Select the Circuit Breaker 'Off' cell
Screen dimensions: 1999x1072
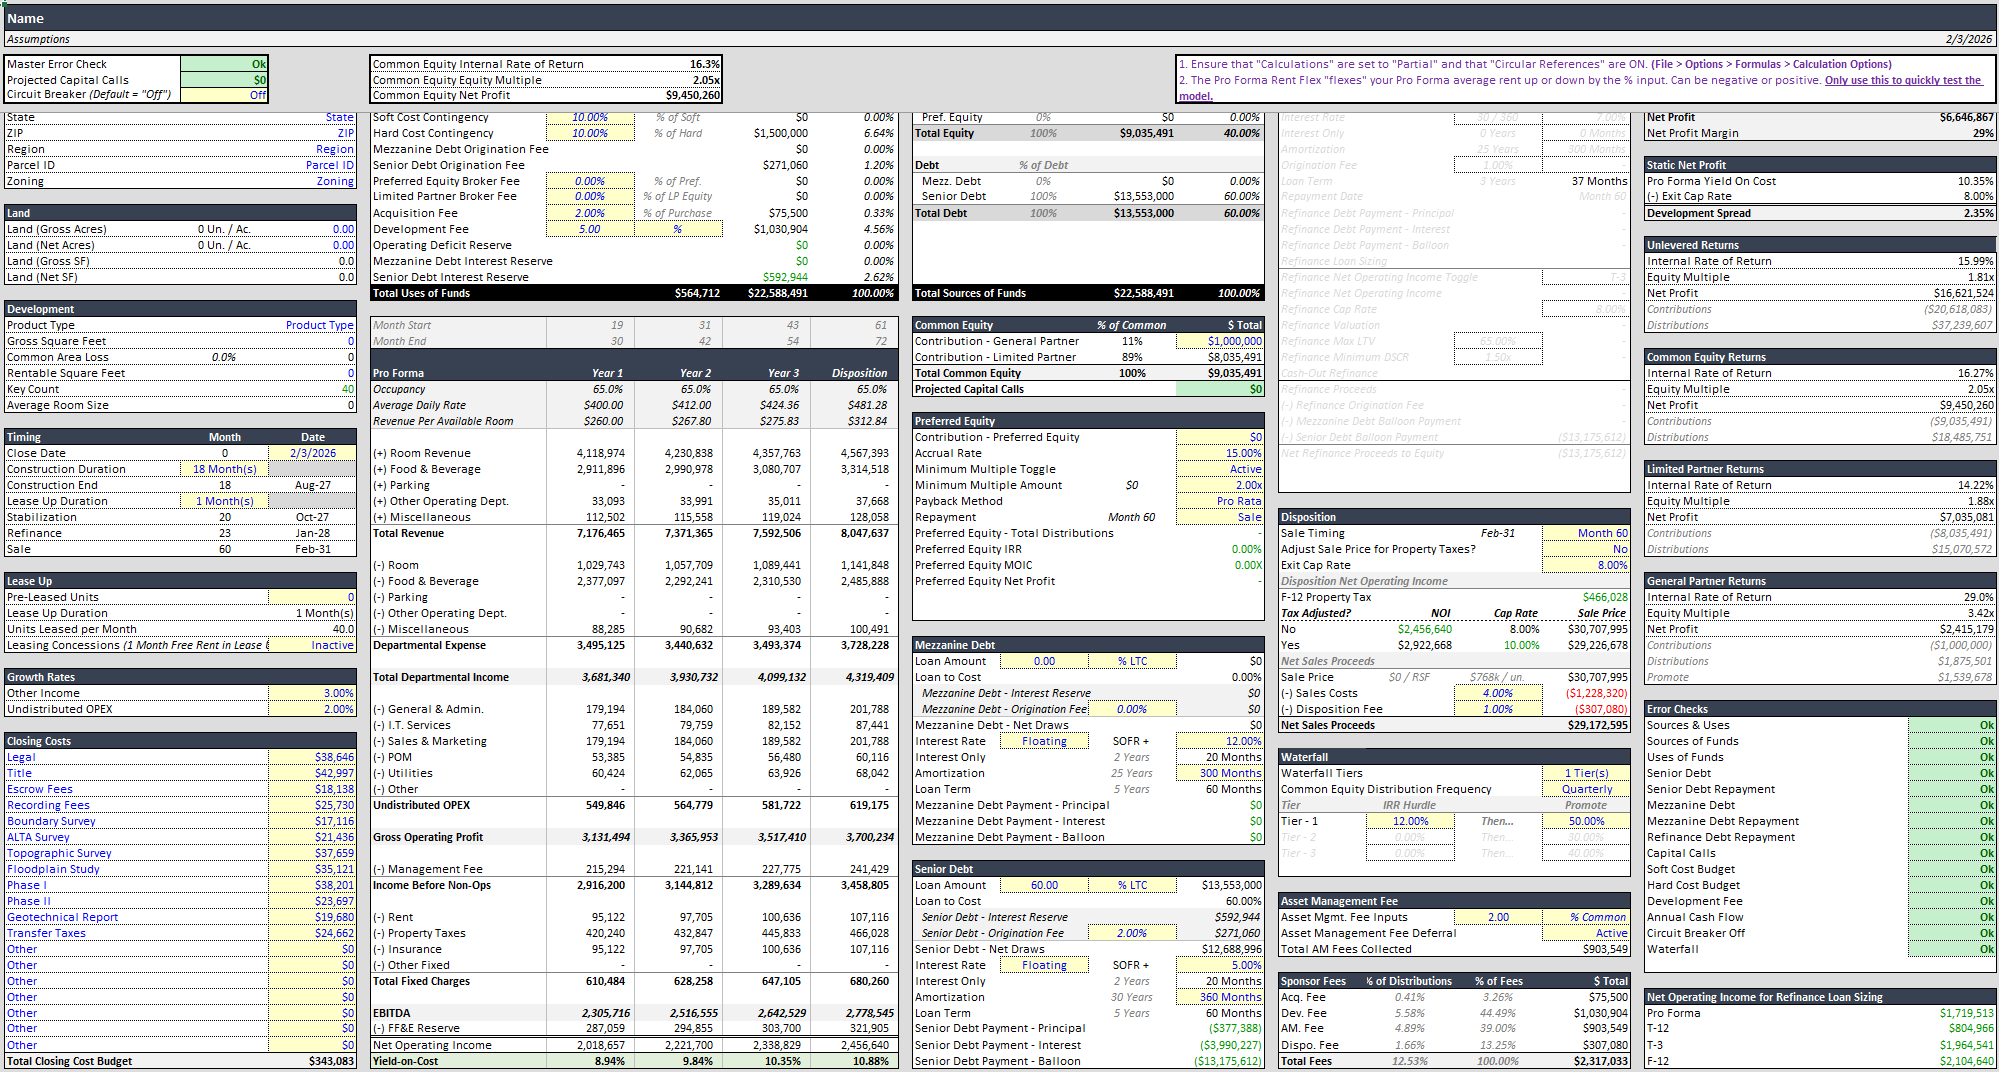pos(224,95)
